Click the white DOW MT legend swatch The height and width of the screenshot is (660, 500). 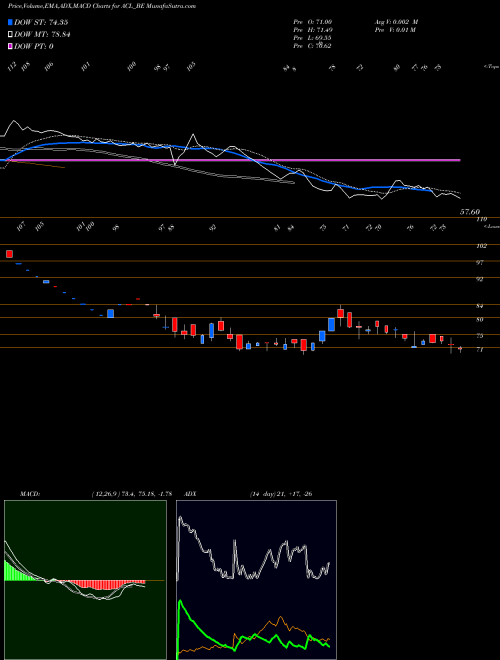pyautogui.click(x=10, y=35)
